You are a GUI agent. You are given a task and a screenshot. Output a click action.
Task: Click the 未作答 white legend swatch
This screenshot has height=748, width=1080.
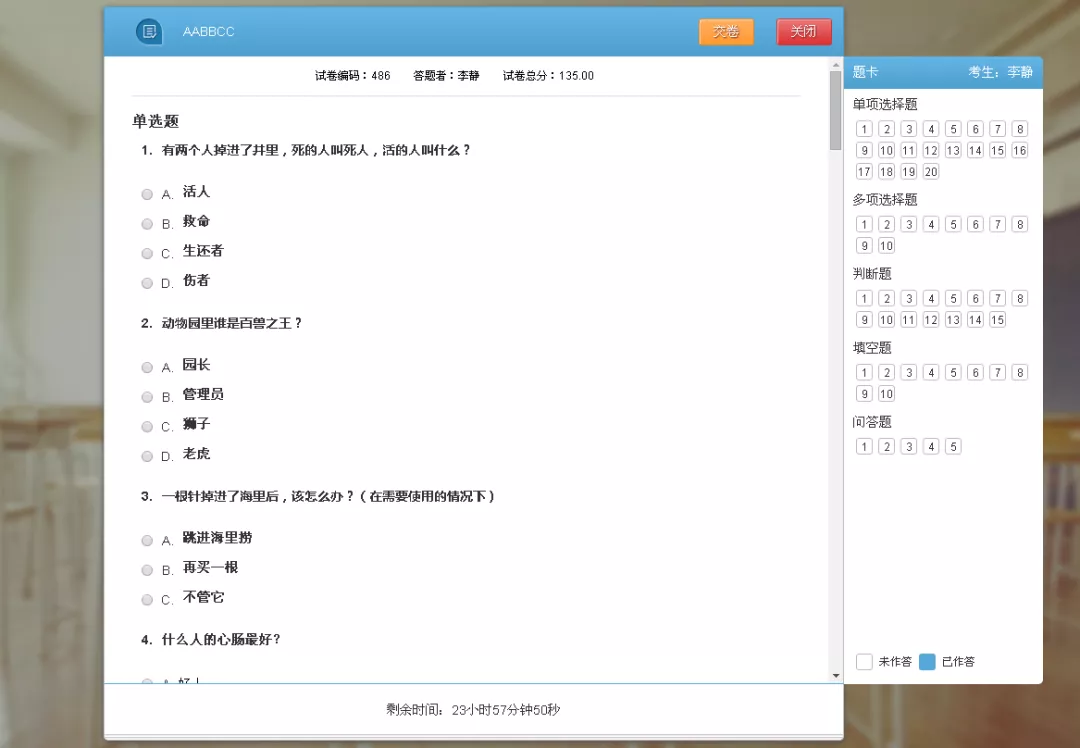tap(864, 661)
